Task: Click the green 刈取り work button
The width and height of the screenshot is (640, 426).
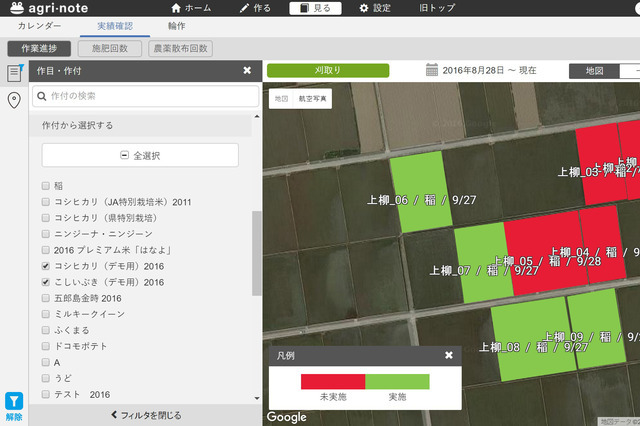Action: [x=328, y=70]
